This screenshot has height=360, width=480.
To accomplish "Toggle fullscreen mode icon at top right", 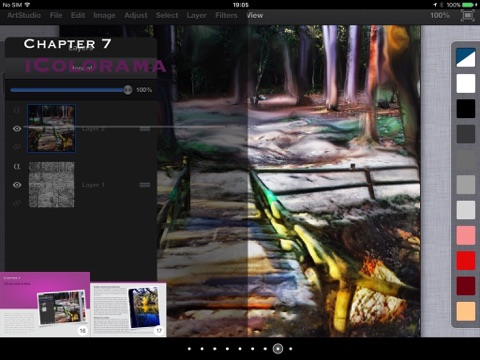I will pyautogui.click(x=468, y=15).
